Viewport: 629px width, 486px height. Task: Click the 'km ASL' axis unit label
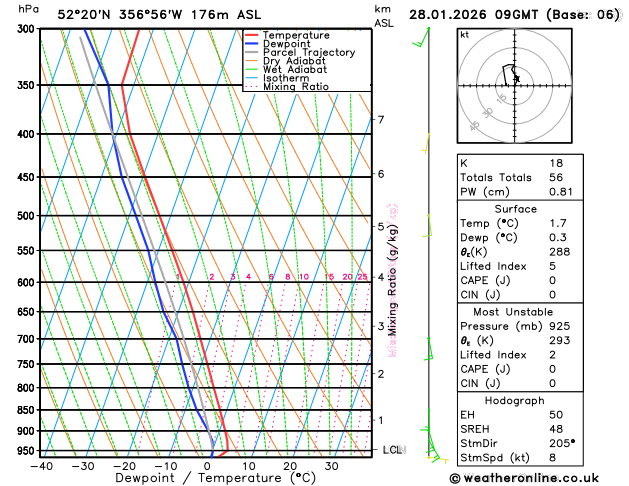tap(383, 16)
